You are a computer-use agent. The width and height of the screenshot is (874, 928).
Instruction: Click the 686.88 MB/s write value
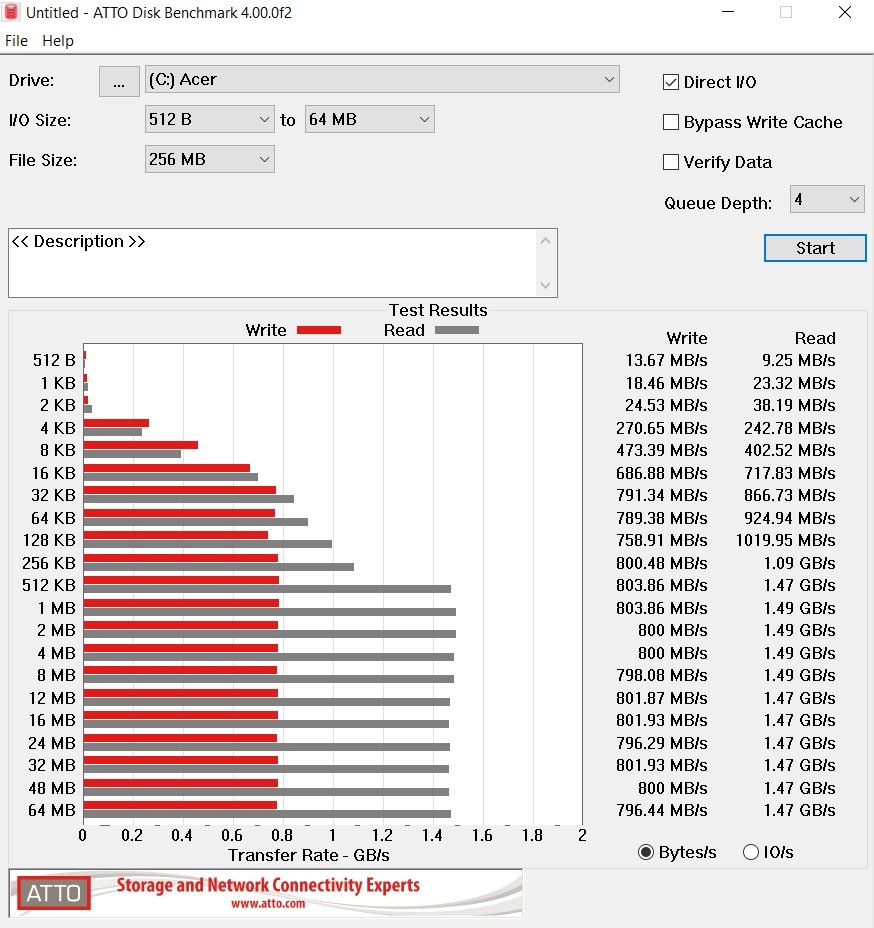(x=662, y=473)
